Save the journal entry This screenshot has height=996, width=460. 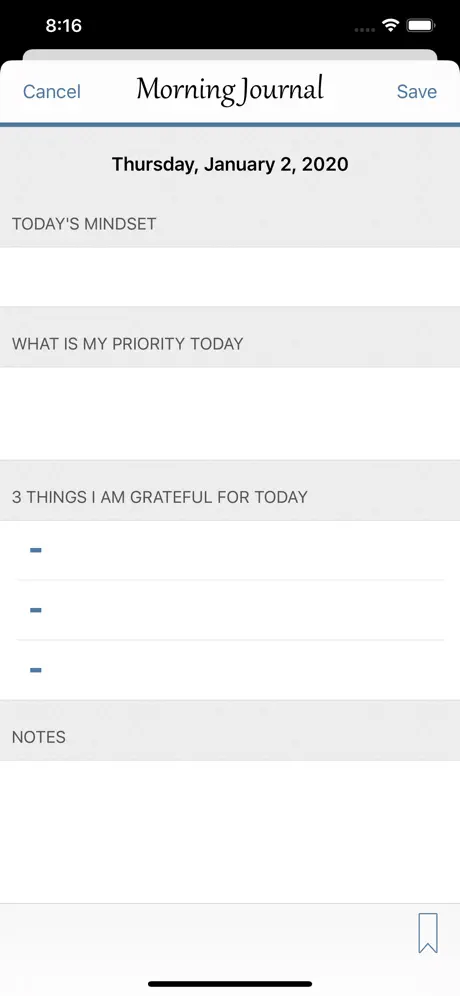tap(417, 91)
